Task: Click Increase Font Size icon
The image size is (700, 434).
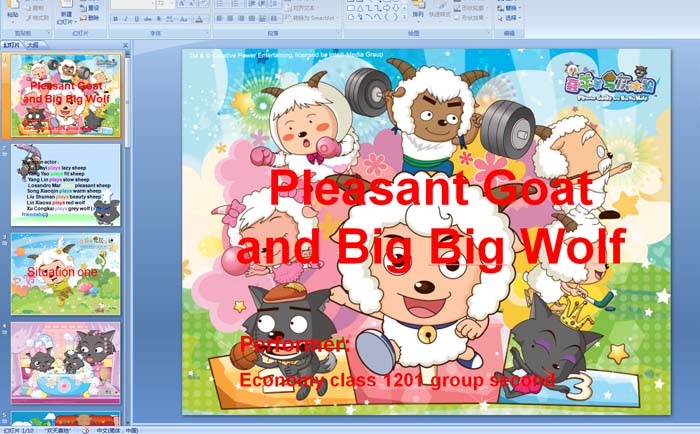Action: point(182,4)
